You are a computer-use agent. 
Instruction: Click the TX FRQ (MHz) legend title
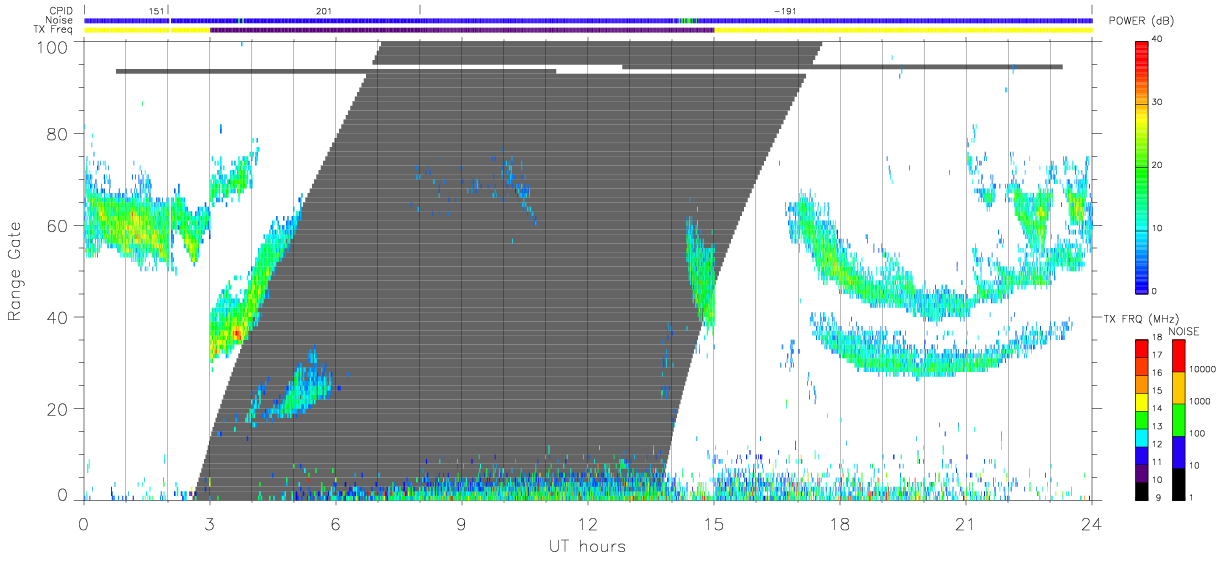coord(1141,319)
